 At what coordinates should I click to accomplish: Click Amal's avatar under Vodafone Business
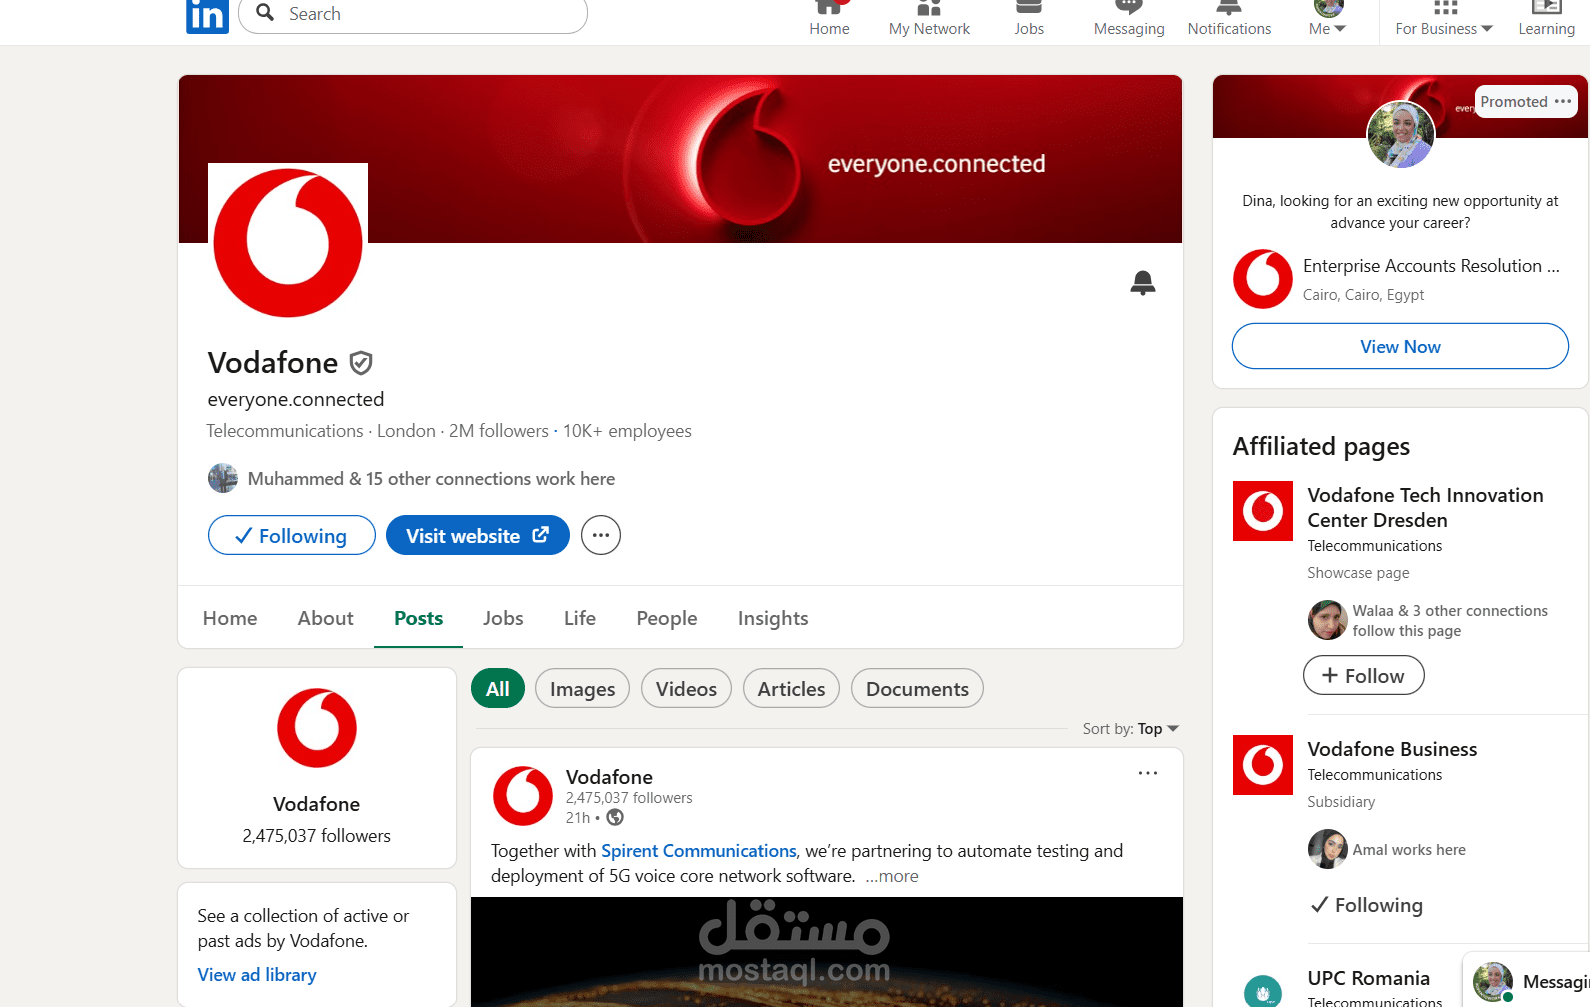pos(1328,849)
